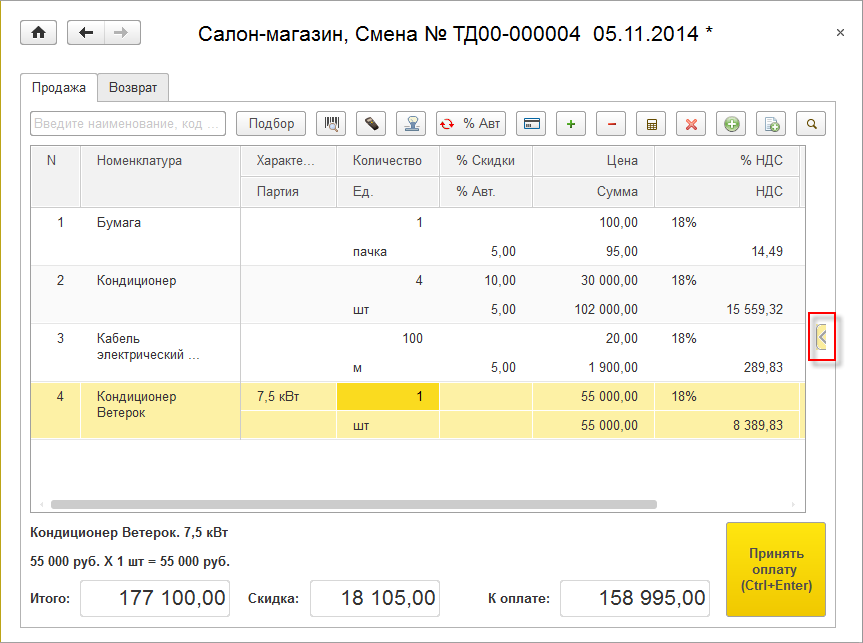Screen dimensions: 863x643
Task: Click the Подбор button
Action: (x=271, y=124)
